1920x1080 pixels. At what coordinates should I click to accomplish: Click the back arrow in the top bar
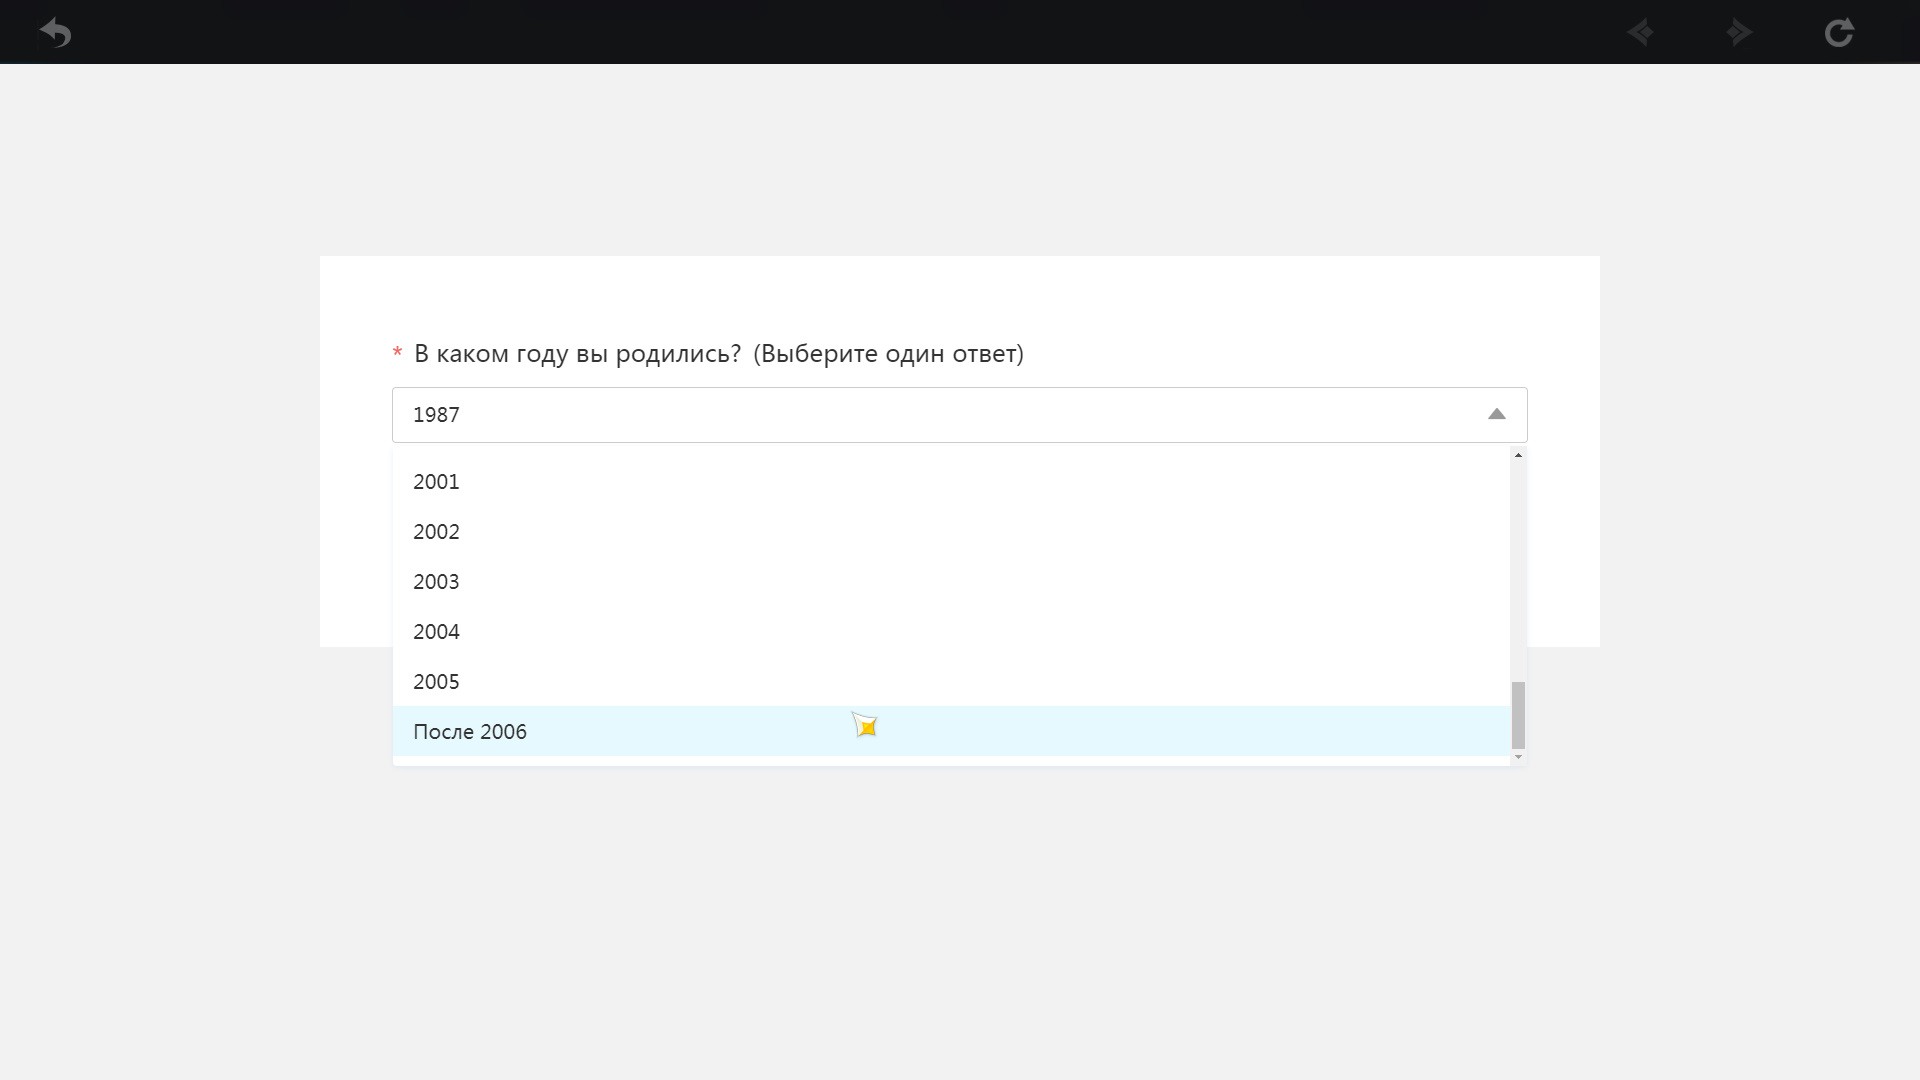pos(56,33)
